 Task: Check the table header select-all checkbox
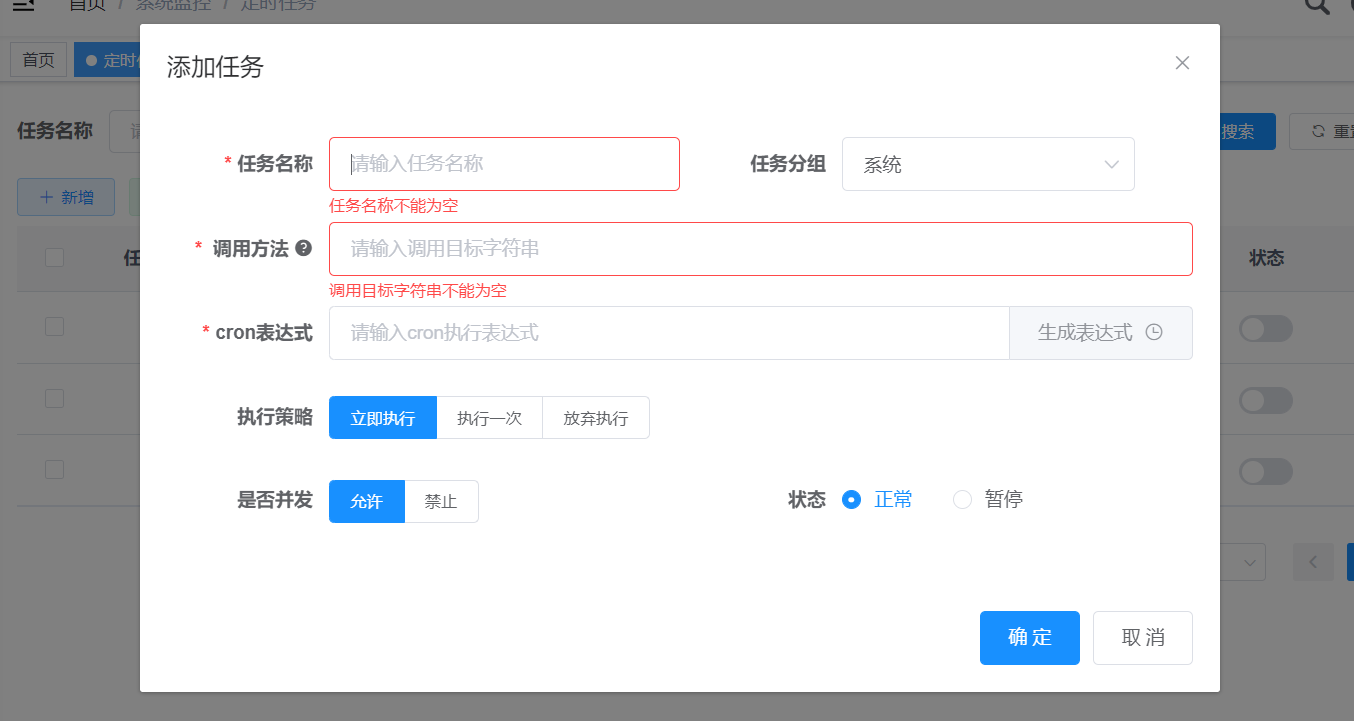(54, 258)
